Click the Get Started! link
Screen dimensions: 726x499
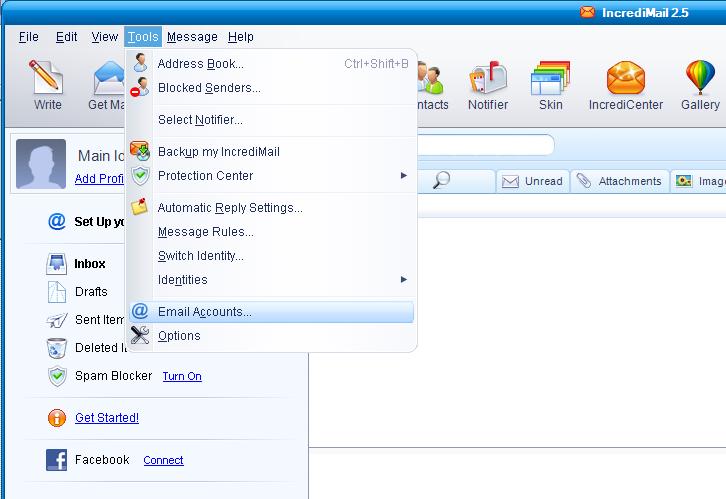[x=107, y=418]
